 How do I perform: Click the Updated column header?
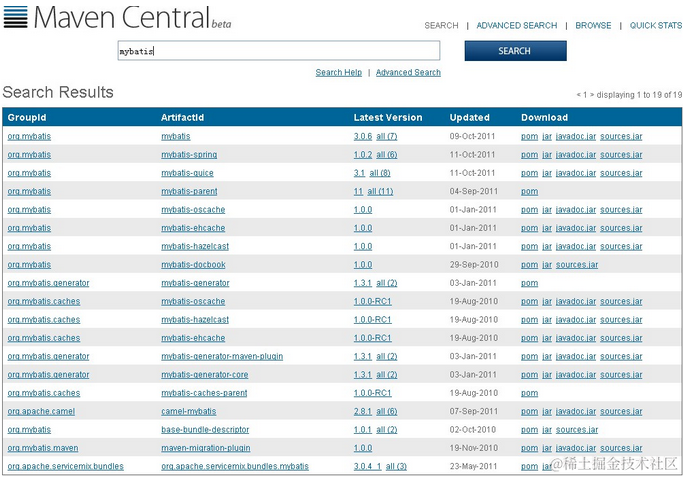tap(470, 118)
